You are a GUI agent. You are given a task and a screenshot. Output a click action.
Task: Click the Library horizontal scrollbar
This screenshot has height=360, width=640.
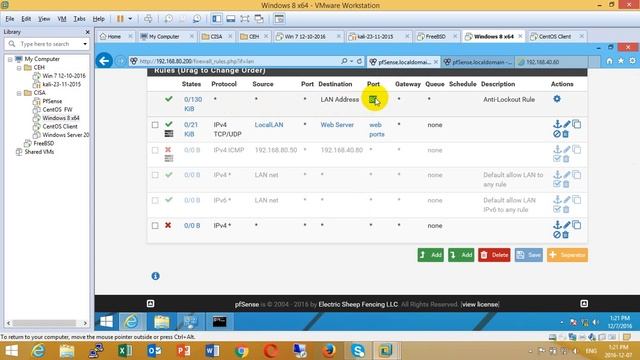(44, 323)
